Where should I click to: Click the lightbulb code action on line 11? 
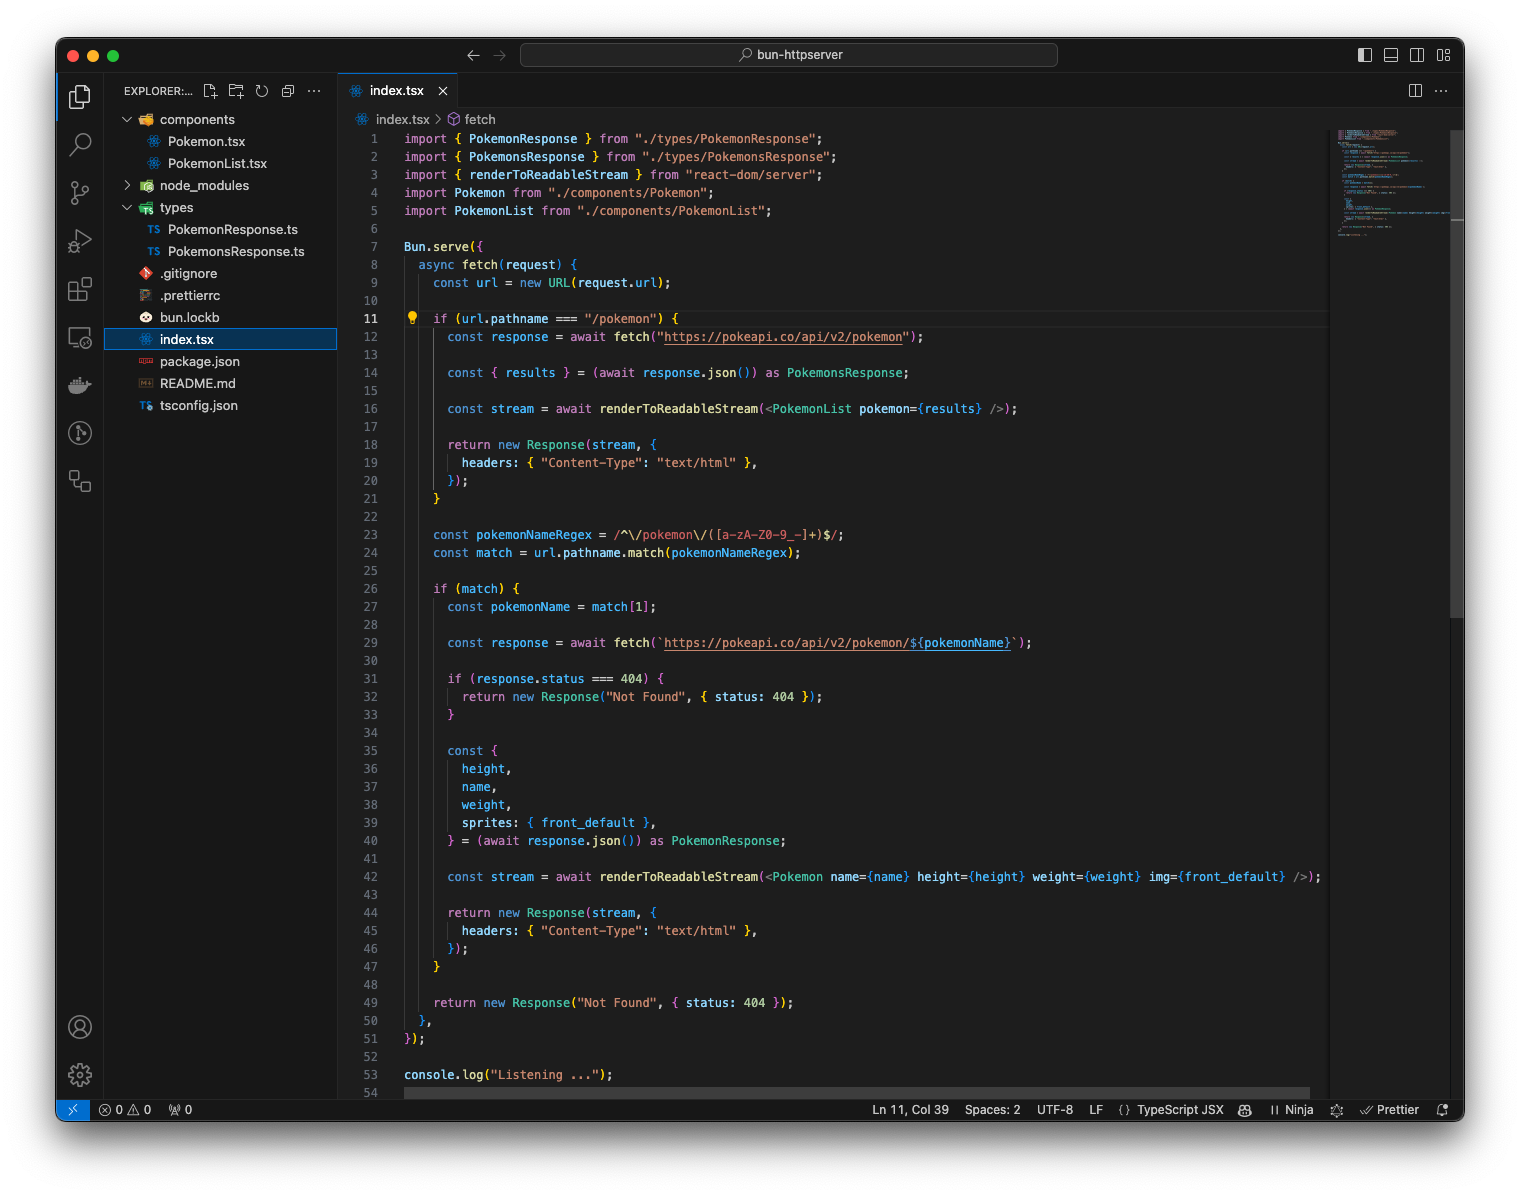[x=412, y=318]
